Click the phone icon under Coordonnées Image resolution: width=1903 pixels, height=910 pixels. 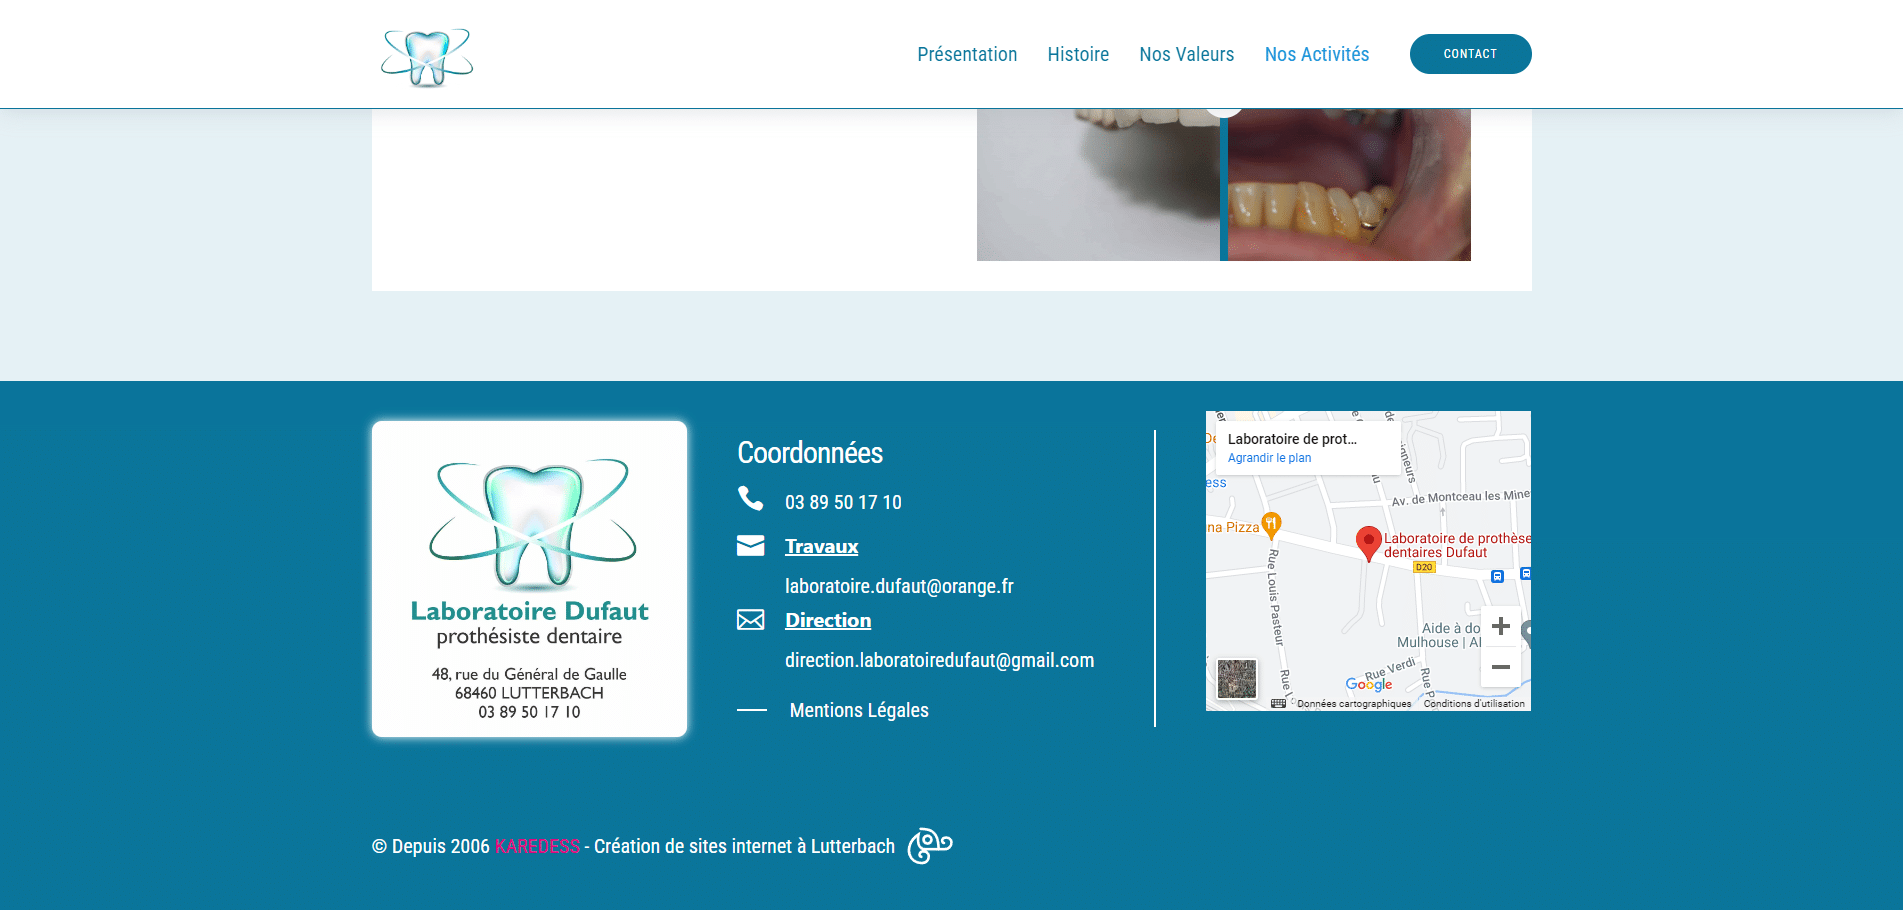pyautogui.click(x=750, y=498)
